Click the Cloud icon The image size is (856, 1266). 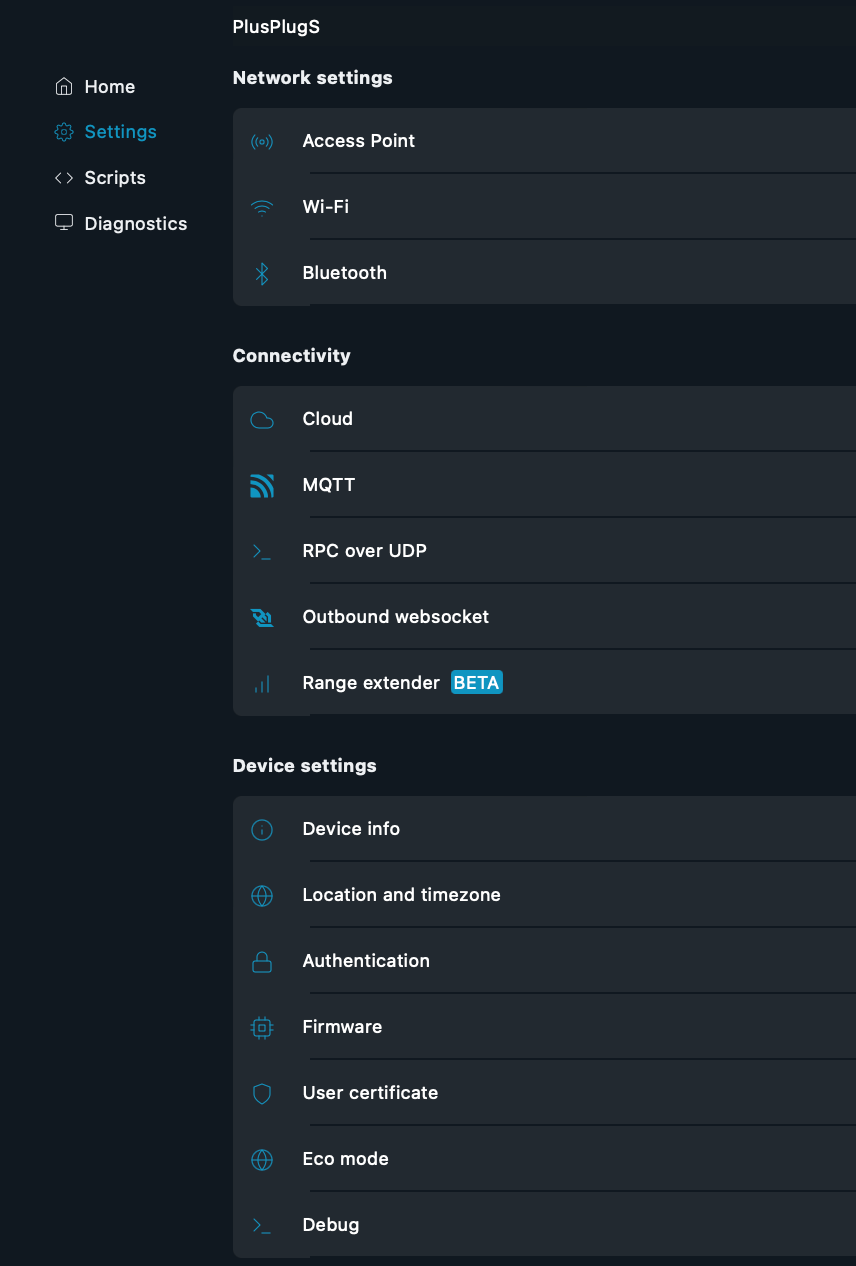coord(262,420)
